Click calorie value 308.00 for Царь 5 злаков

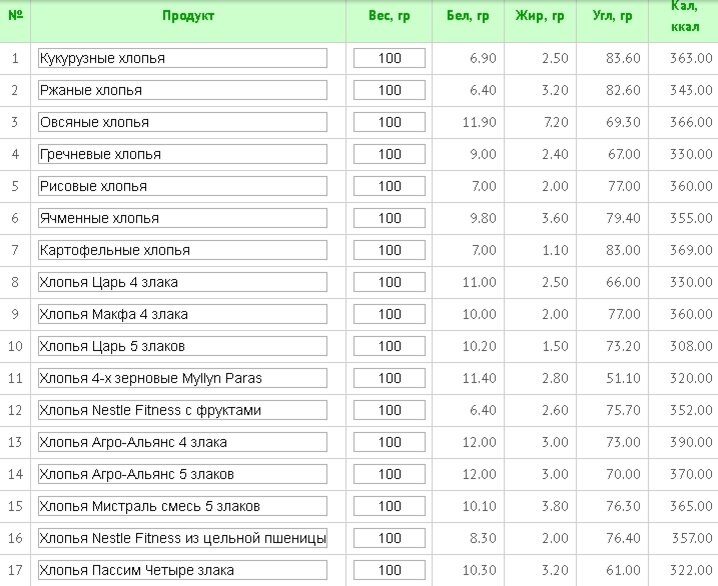(691, 346)
